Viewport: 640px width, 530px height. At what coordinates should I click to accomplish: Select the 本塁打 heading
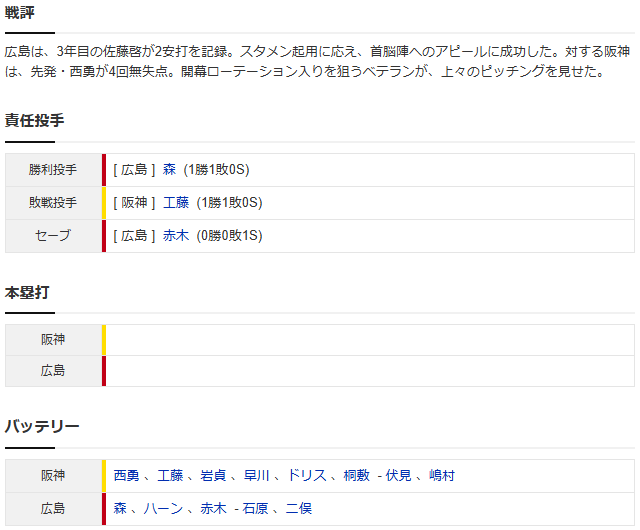(x=27, y=292)
